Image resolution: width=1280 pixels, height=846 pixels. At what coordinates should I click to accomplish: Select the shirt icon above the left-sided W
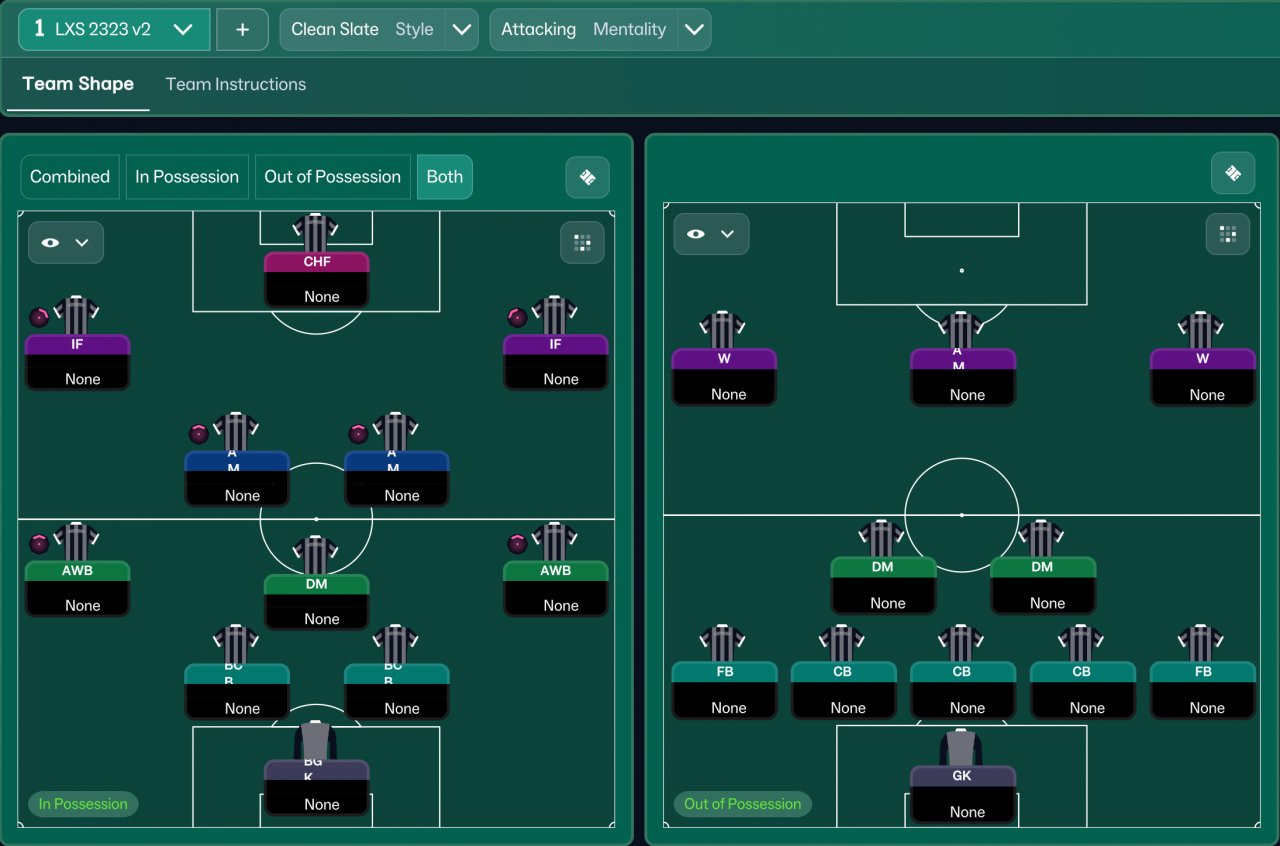pos(722,330)
